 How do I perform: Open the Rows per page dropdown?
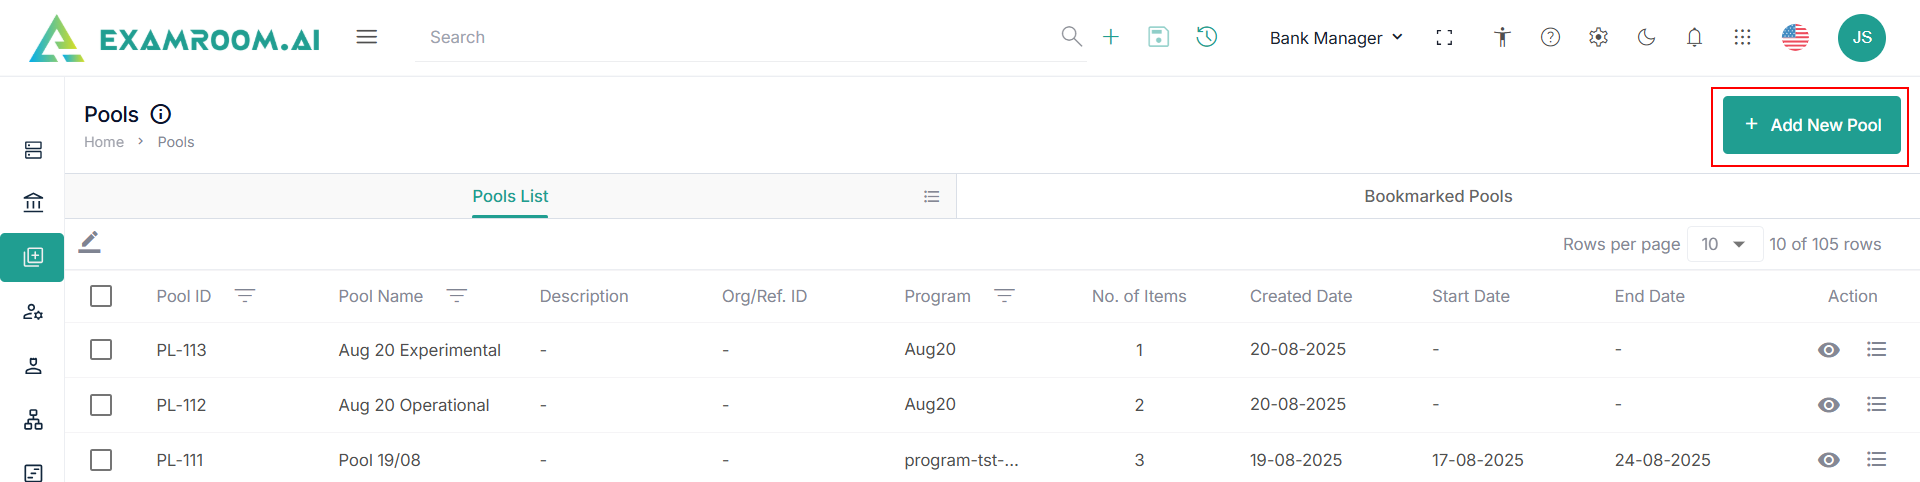(x=1724, y=244)
